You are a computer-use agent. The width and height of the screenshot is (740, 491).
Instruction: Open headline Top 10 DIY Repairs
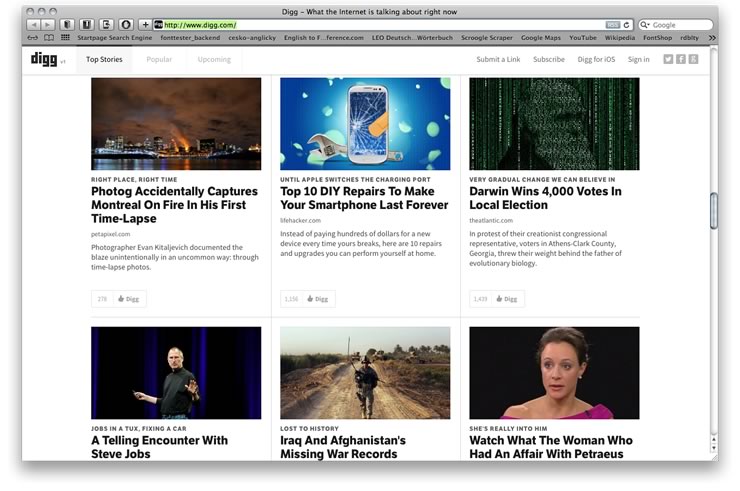[x=364, y=198]
